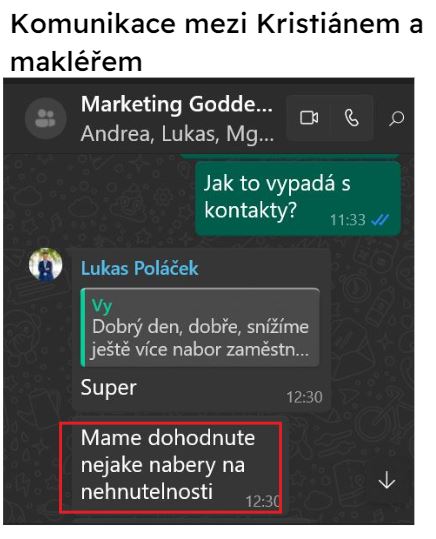Start a voice call with the group

click(352, 118)
